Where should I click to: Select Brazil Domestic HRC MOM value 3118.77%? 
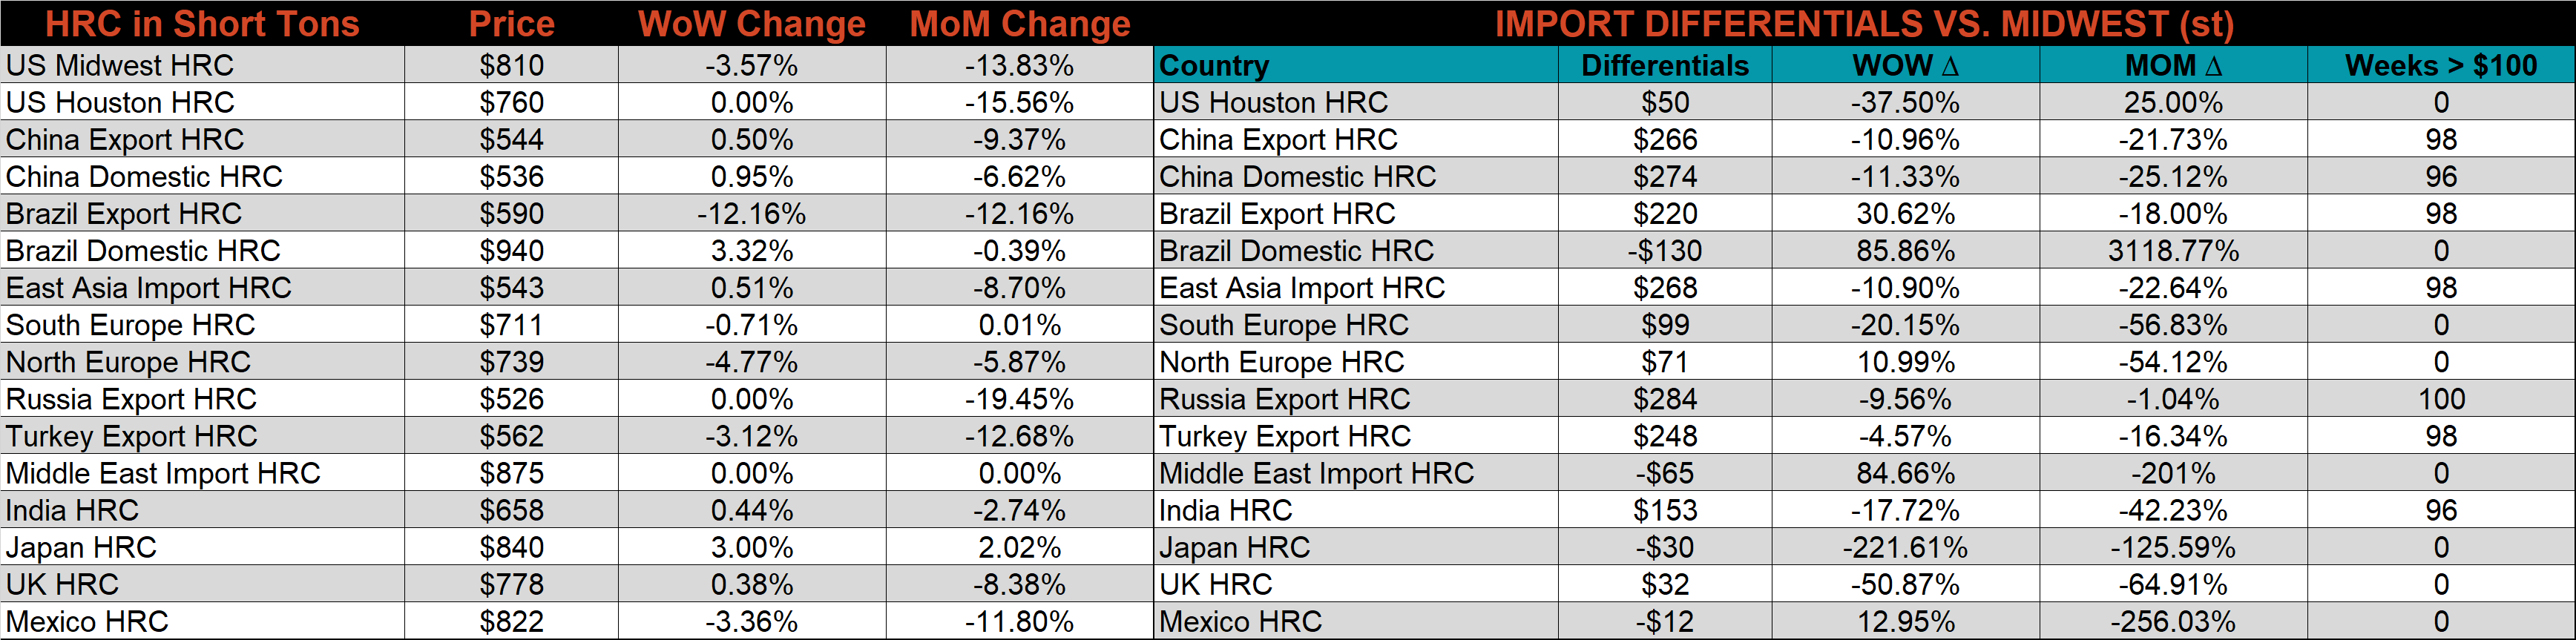(2173, 250)
